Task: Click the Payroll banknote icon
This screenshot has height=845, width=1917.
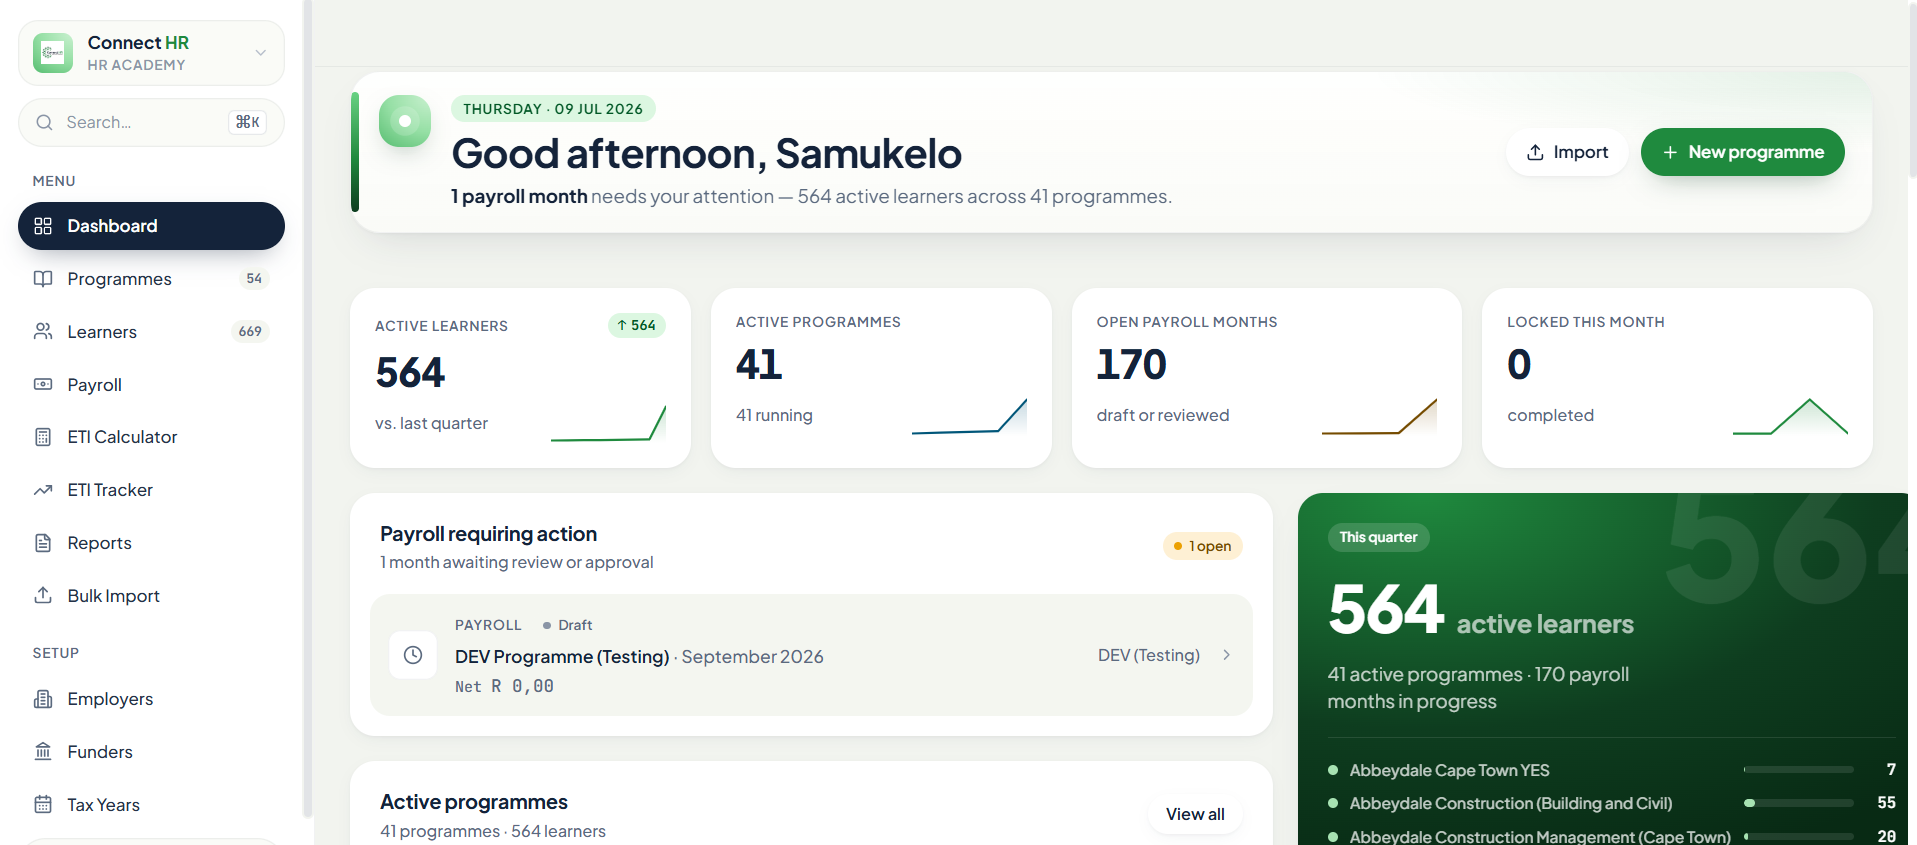Action: pyautogui.click(x=43, y=384)
